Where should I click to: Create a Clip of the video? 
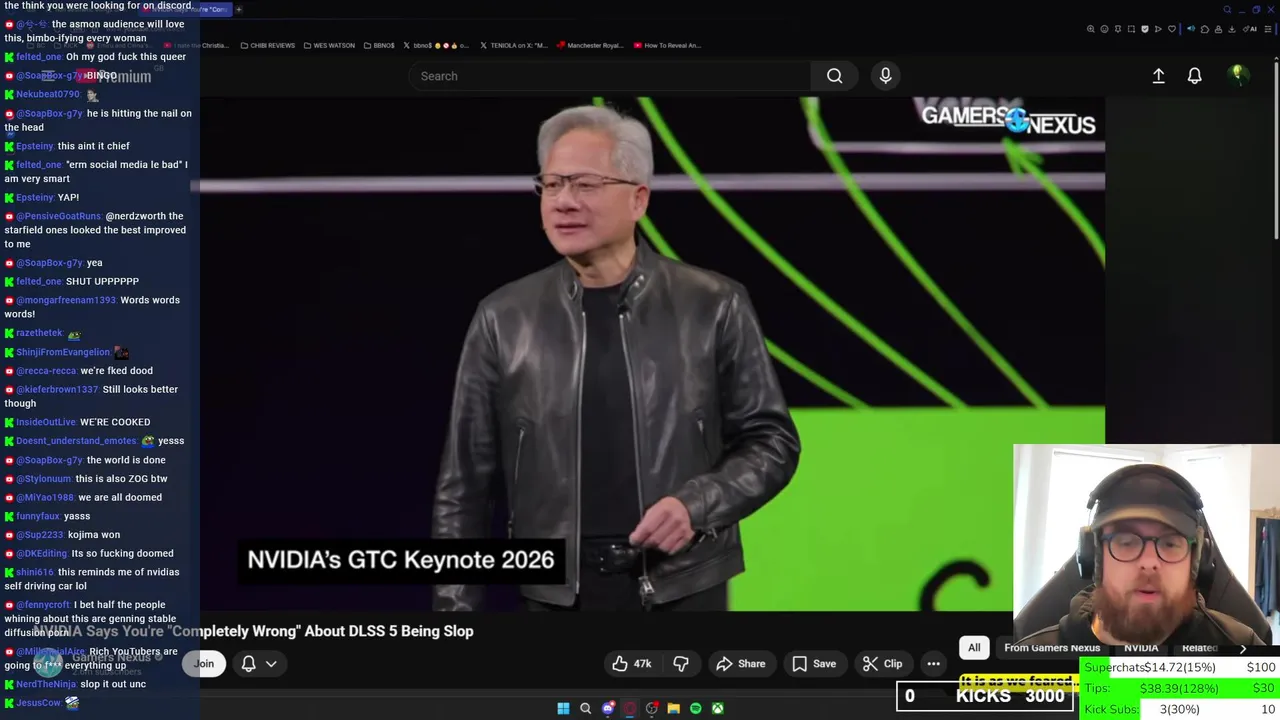(x=882, y=663)
